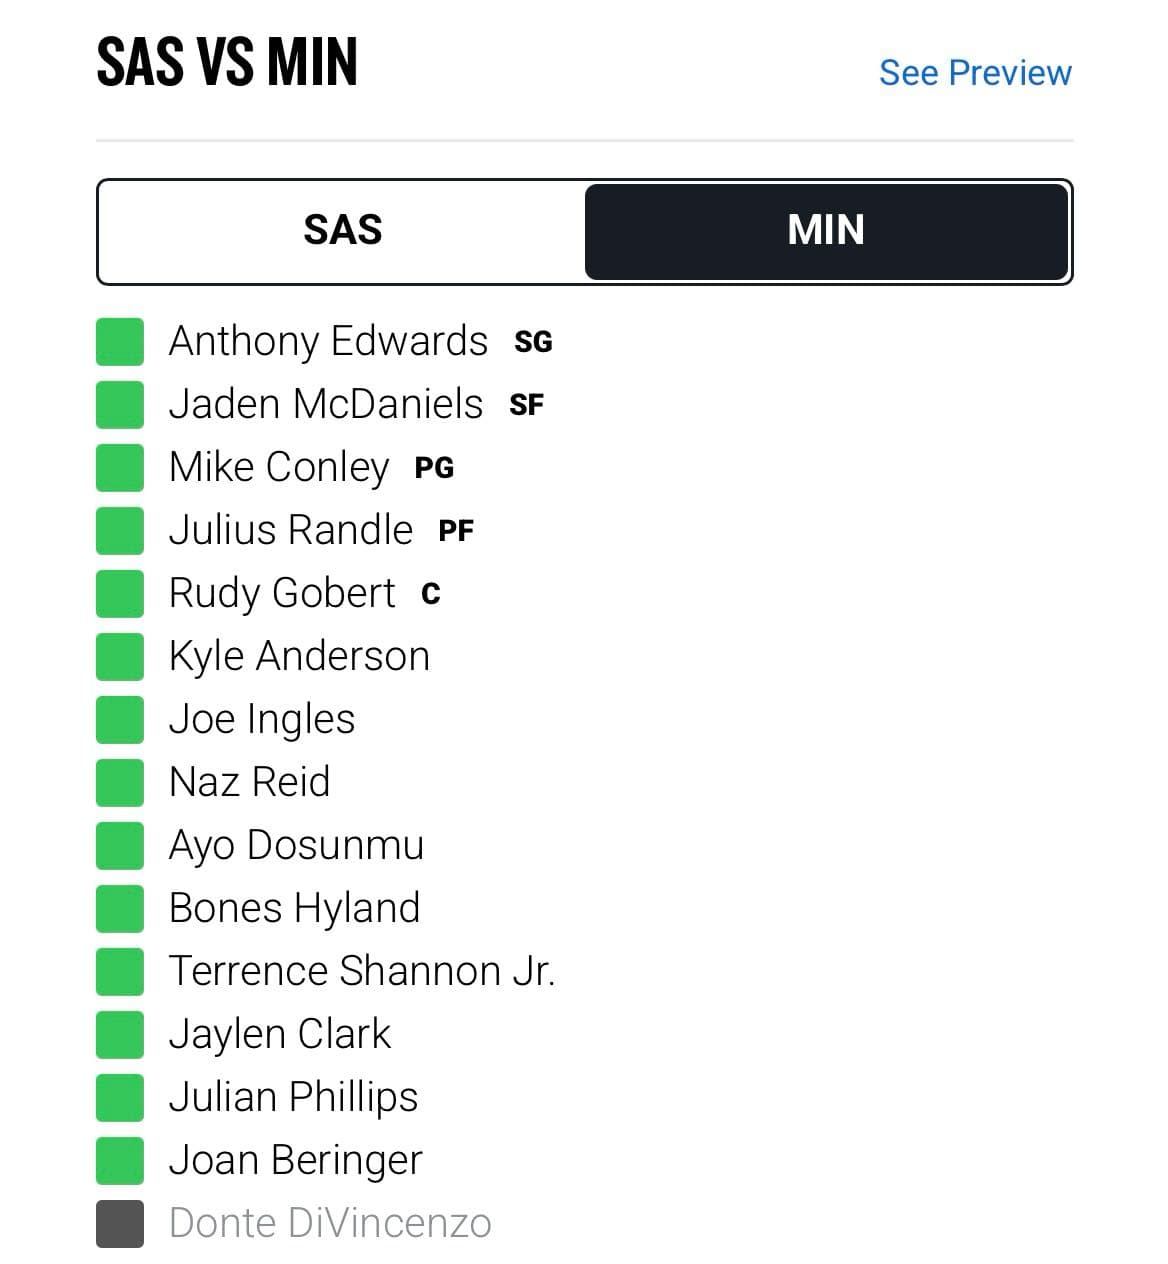Image resolution: width=1168 pixels, height=1264 pixels.
Task: Open Bones Hyland player entry
Action: point(294,908)
